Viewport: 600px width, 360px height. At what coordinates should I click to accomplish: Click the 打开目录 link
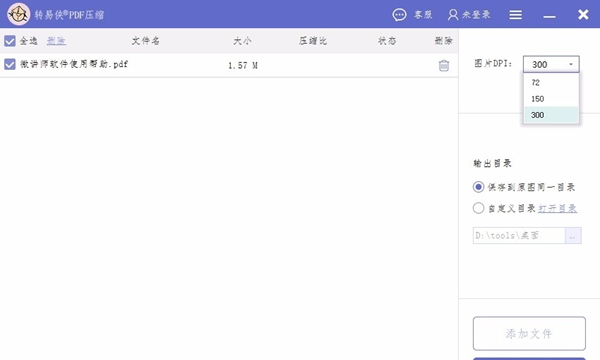pyautogui.click(x=558, y=208)
